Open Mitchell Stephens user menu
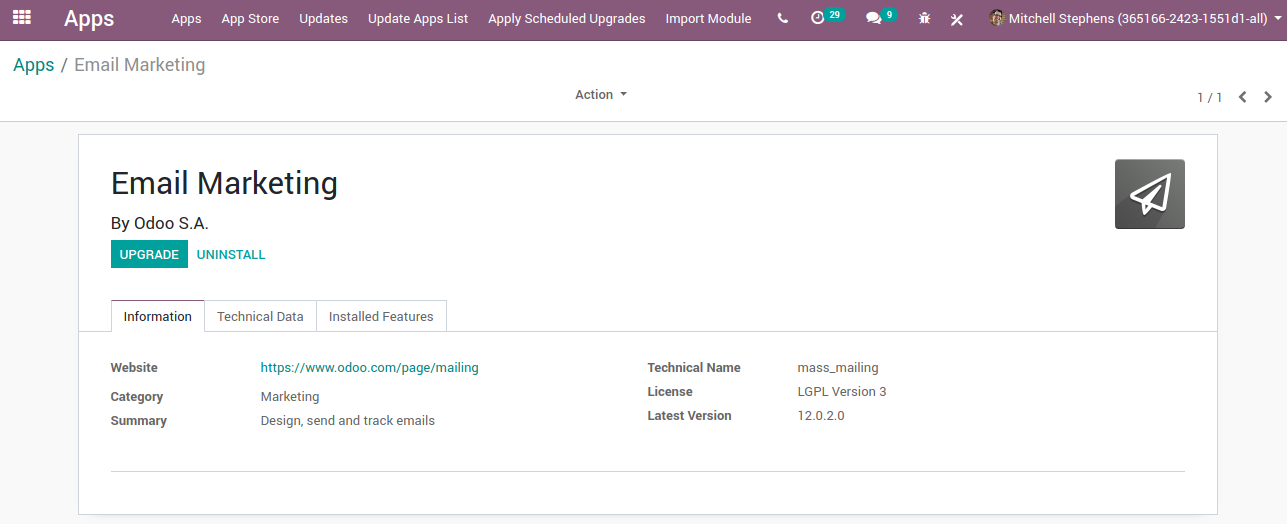This screenshot has width=1287, height=524. pyautogui.click(x=1130, y=19)
